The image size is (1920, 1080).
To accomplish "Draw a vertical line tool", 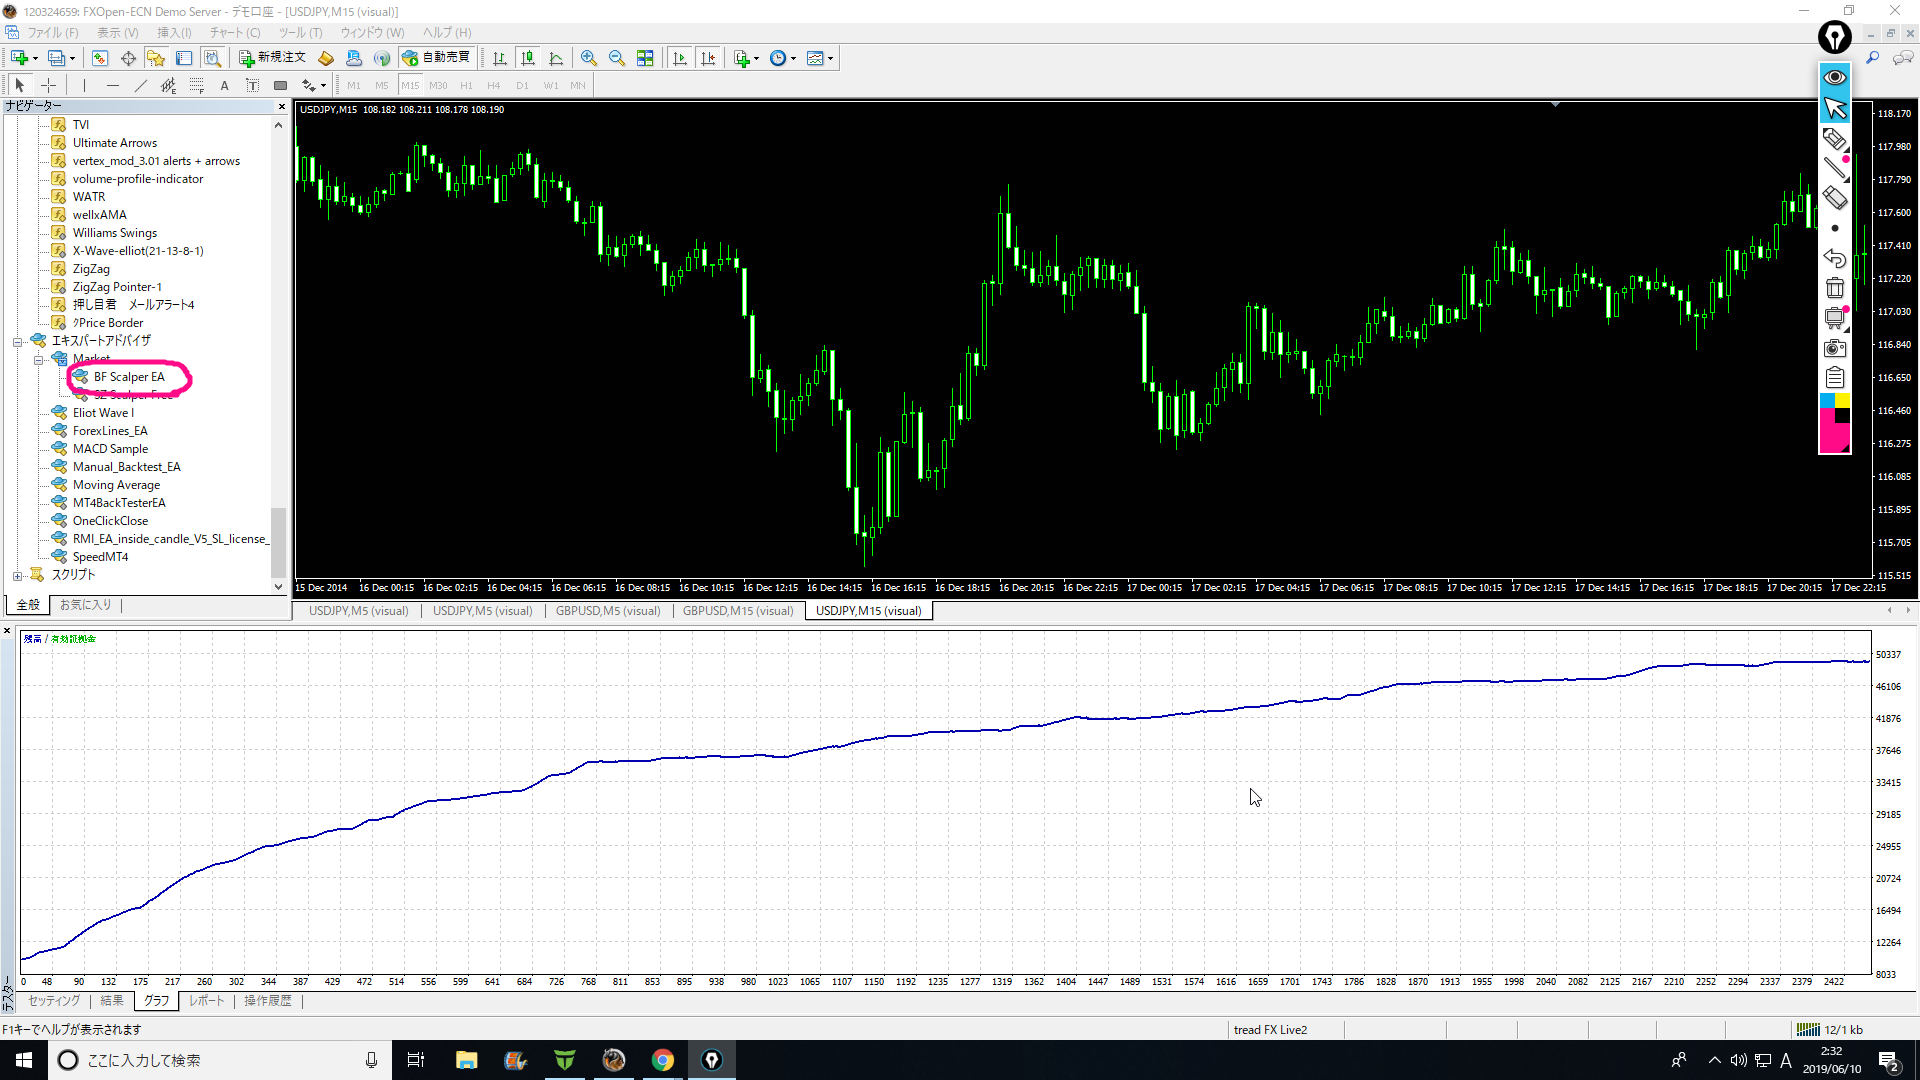I will click(x=85, y=85).
